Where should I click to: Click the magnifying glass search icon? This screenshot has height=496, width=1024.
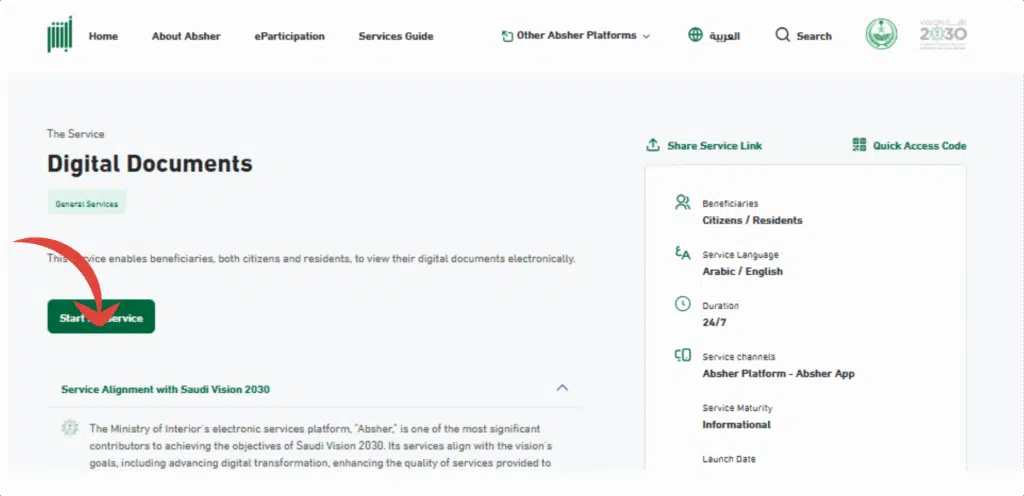[783, 35]
